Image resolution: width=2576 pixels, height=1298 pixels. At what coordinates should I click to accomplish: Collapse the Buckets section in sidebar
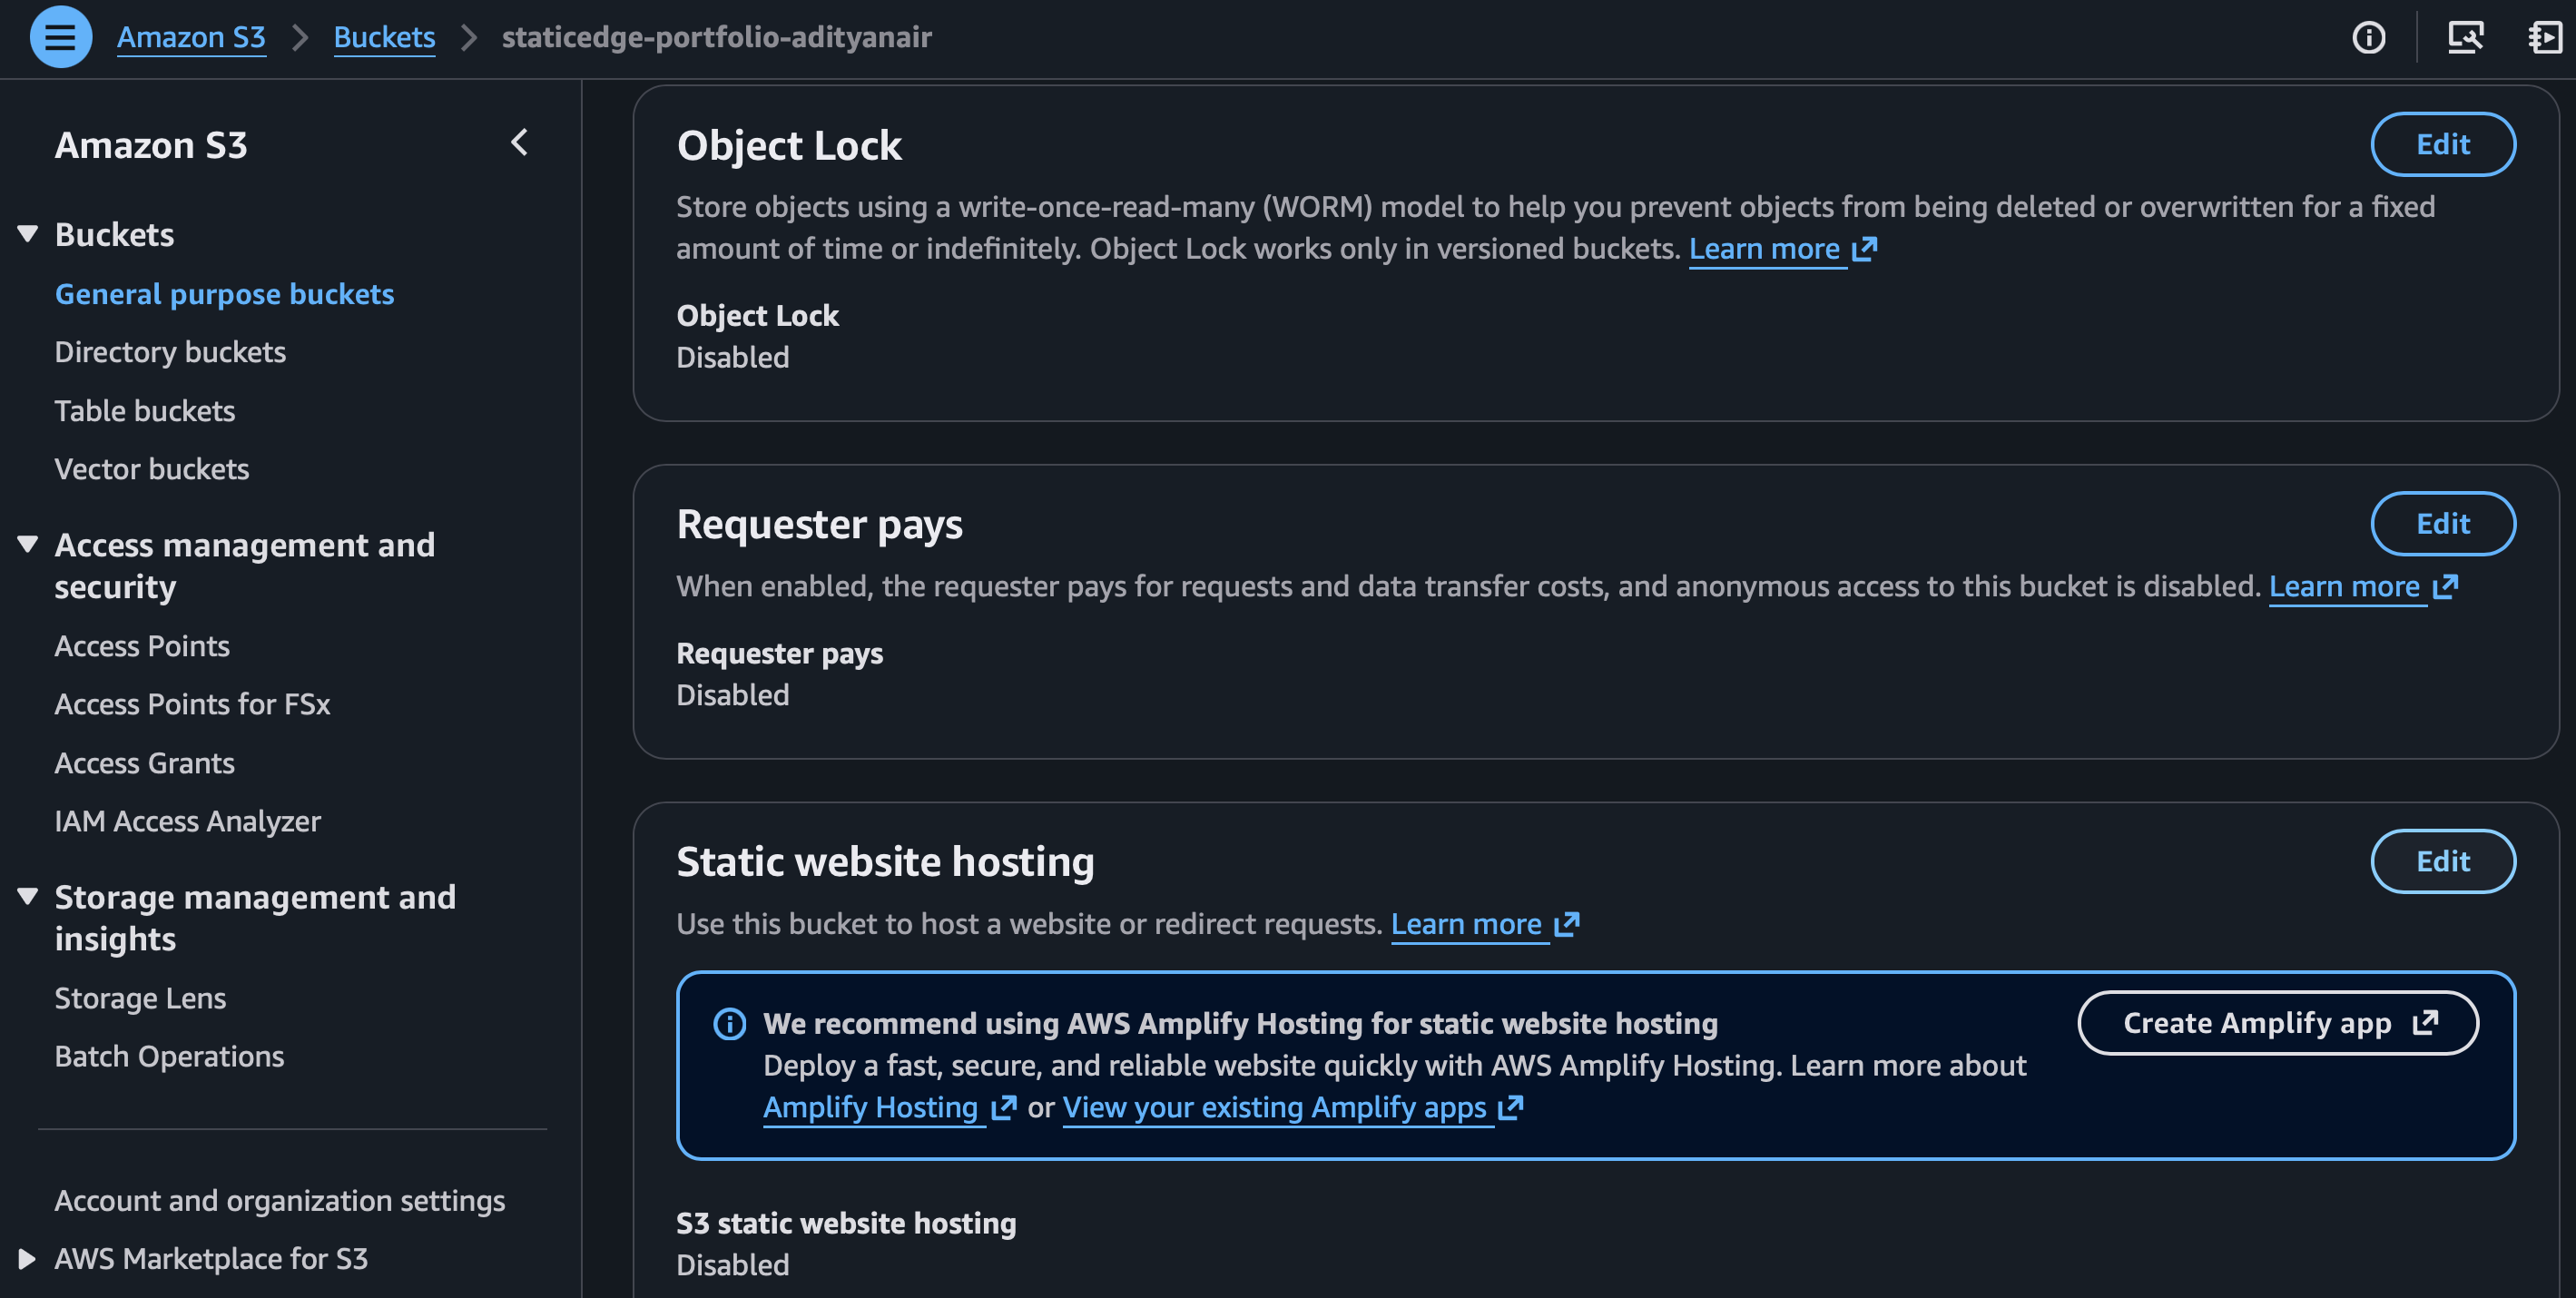click(x=28, y=234)
